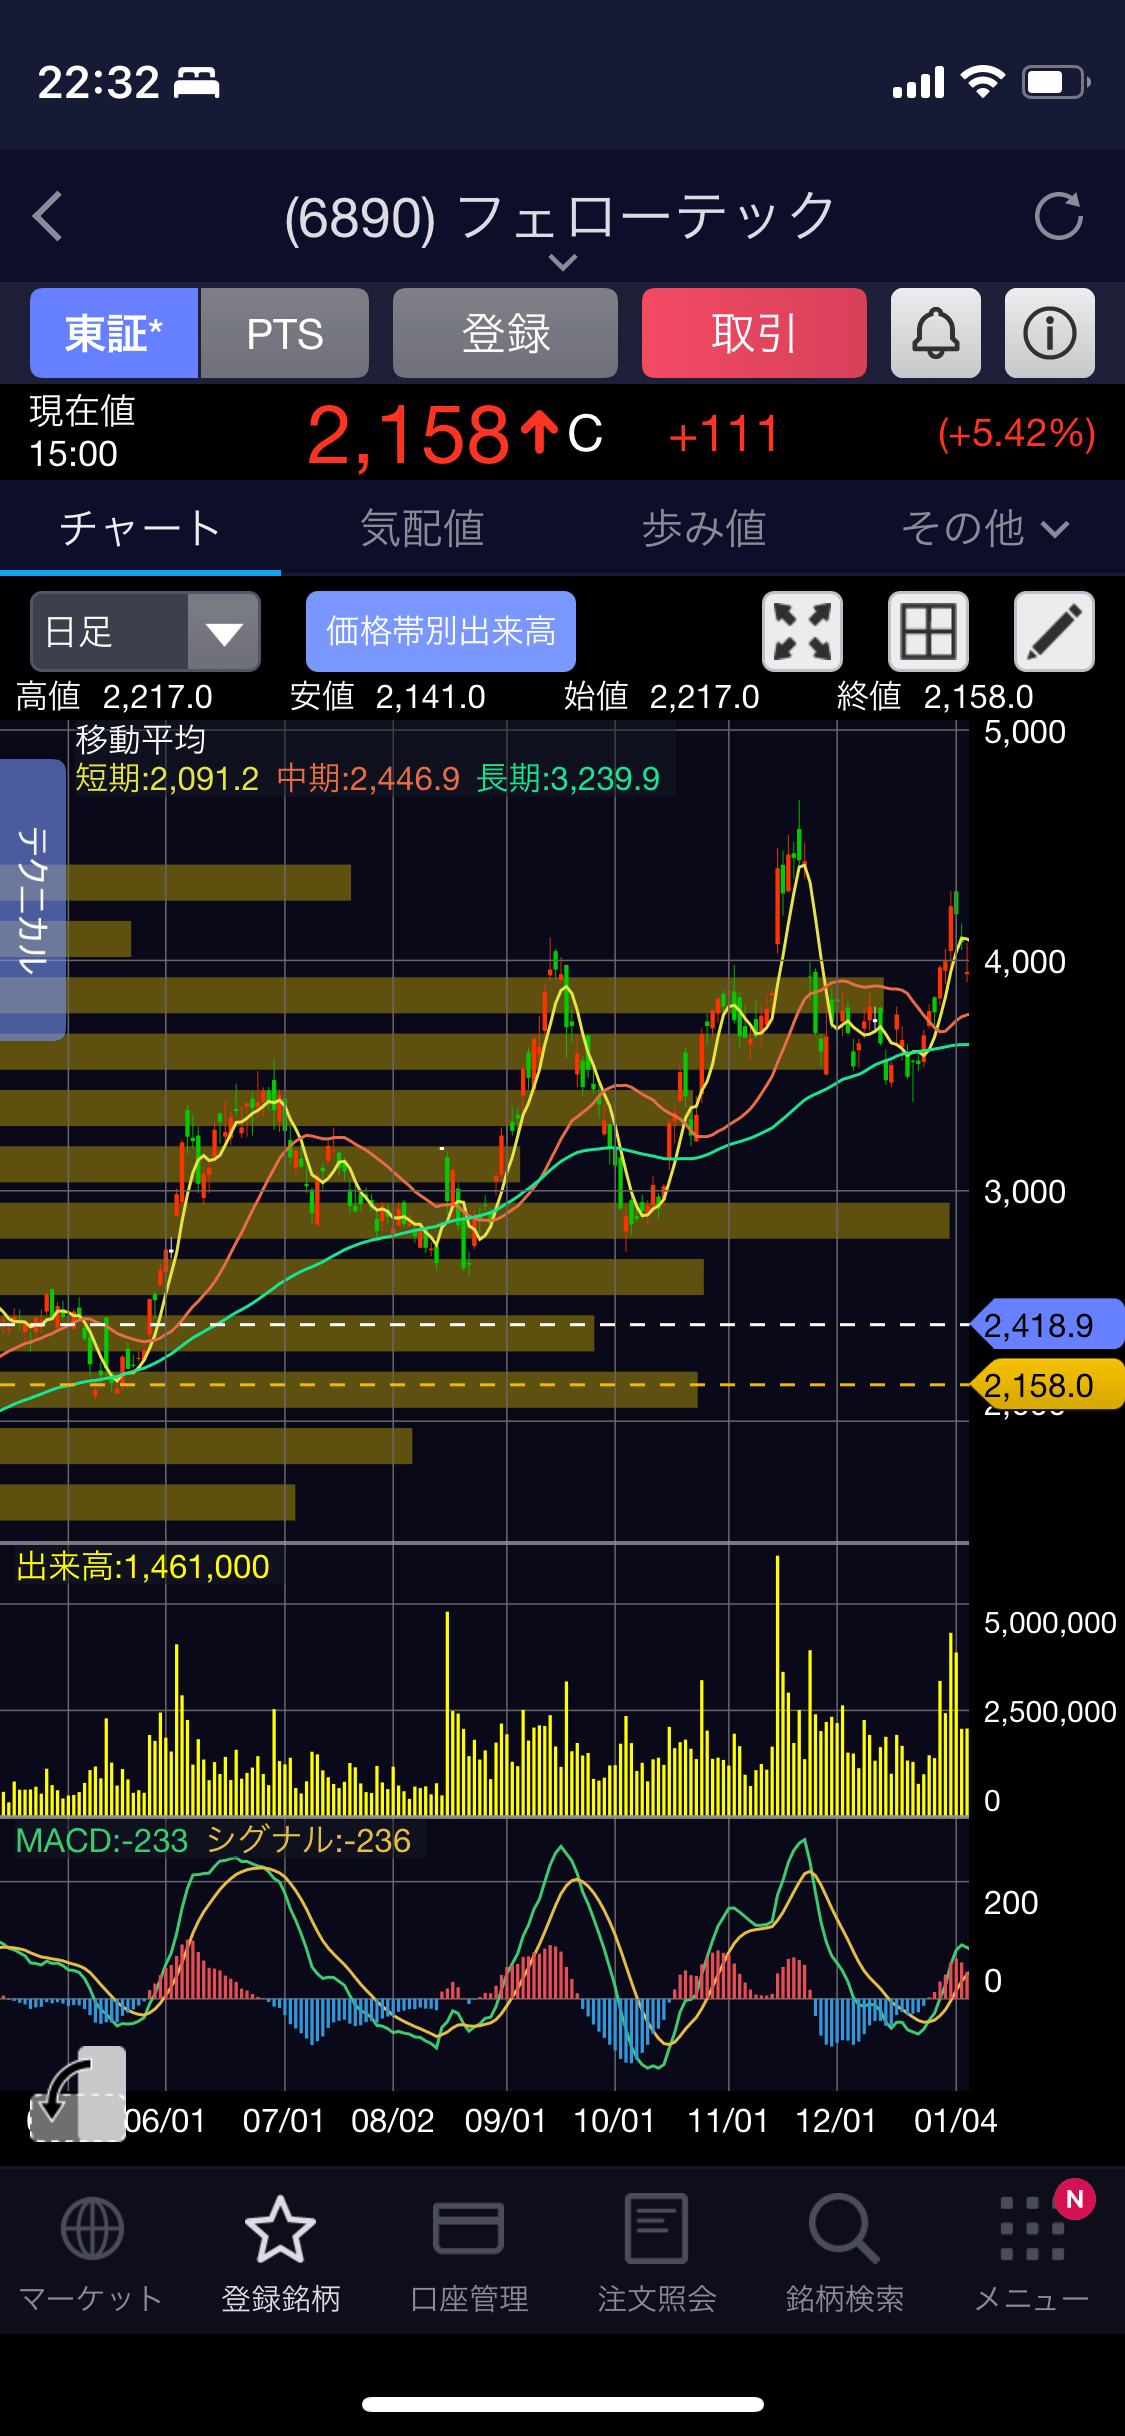Switch to 気配値 tab
Viewport: 1125px width, 2436px height.
click(422, 528)
